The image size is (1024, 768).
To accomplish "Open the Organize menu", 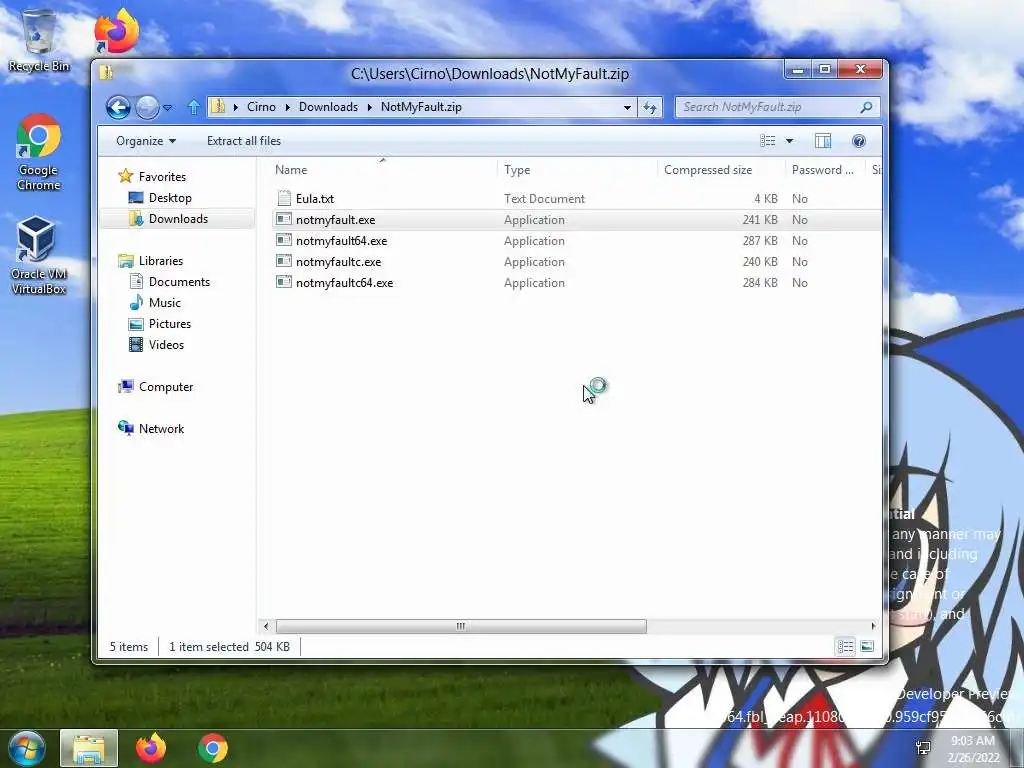I will (x=146, y=141).
